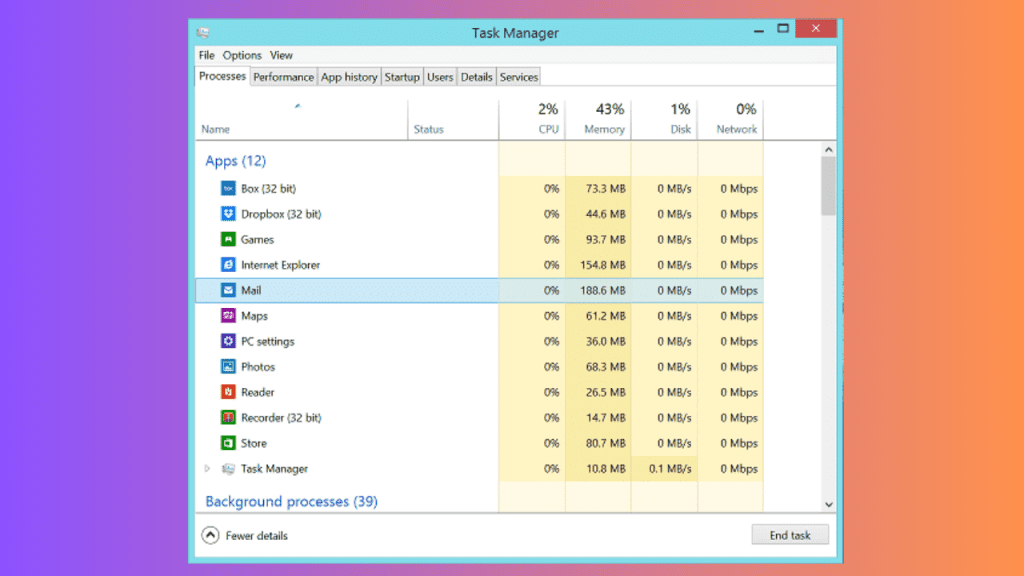
Task: Click the Task Manager title bar icon
Action: pos(203,33)
